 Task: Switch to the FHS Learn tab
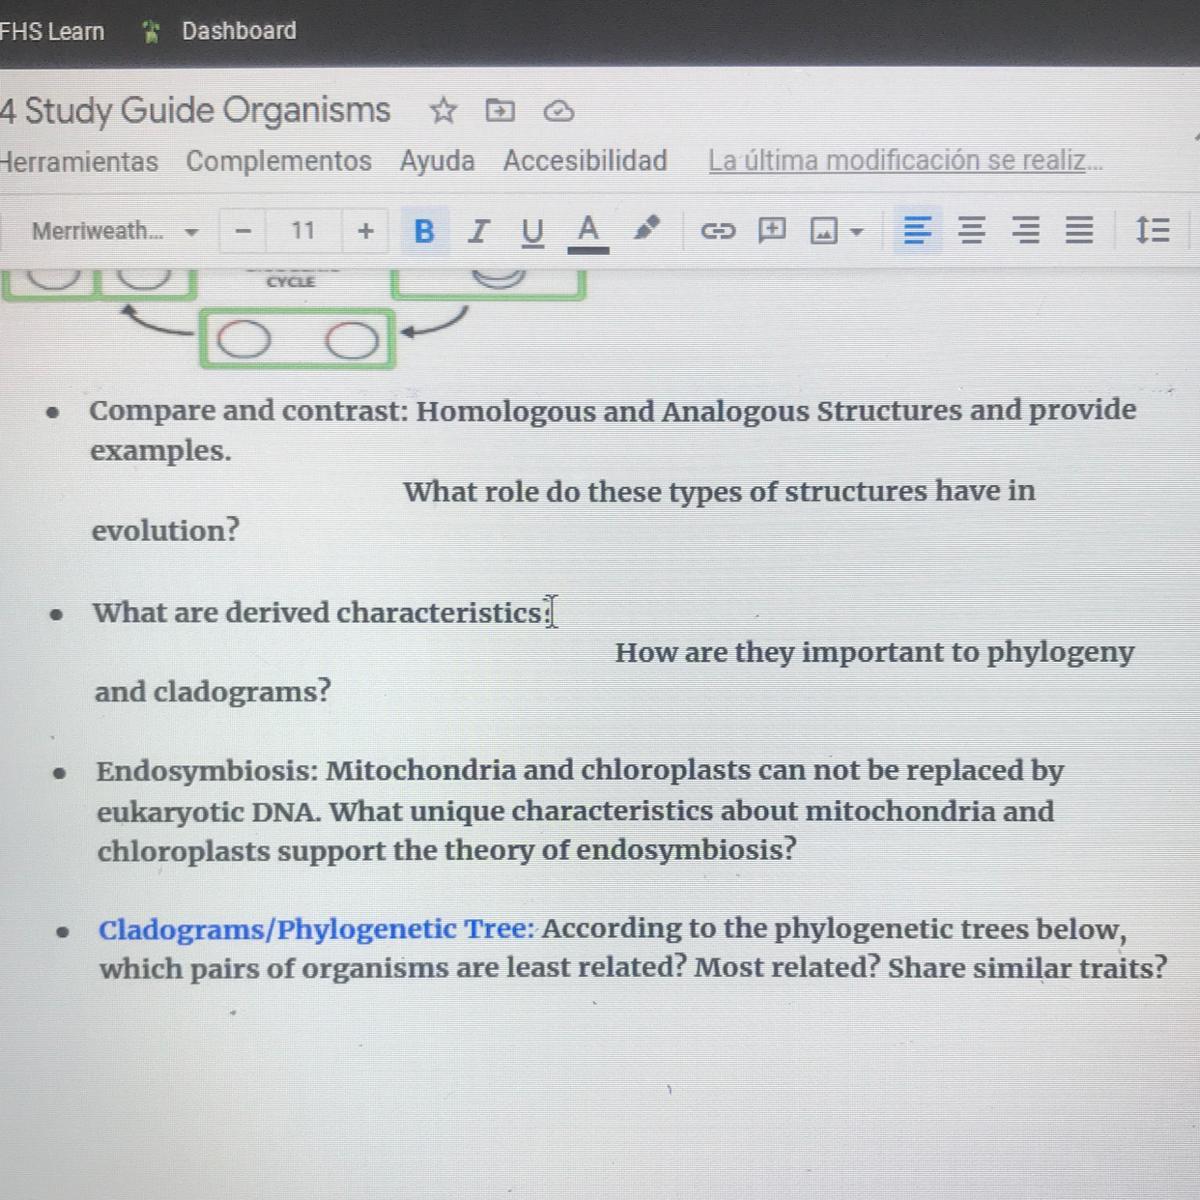52,31
